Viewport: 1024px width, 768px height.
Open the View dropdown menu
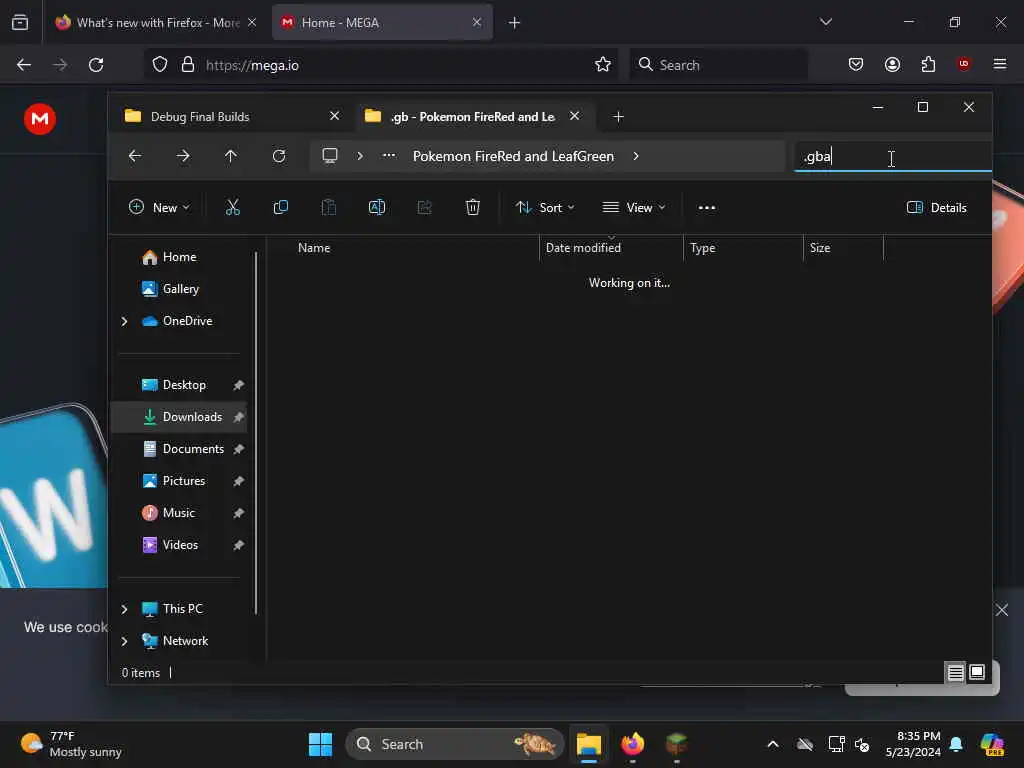coord(633,208)
